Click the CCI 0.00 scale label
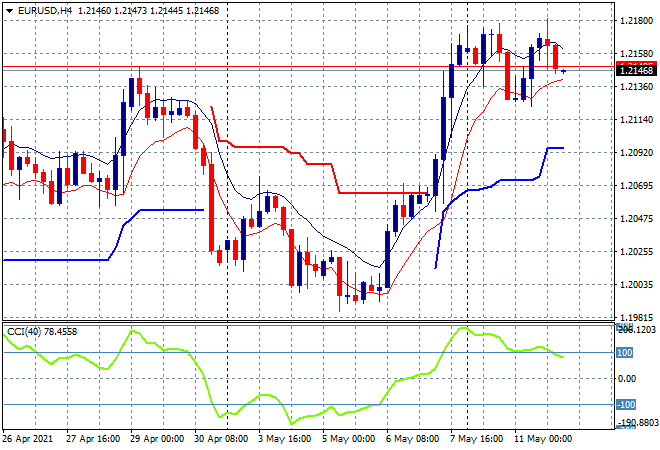 626,379
